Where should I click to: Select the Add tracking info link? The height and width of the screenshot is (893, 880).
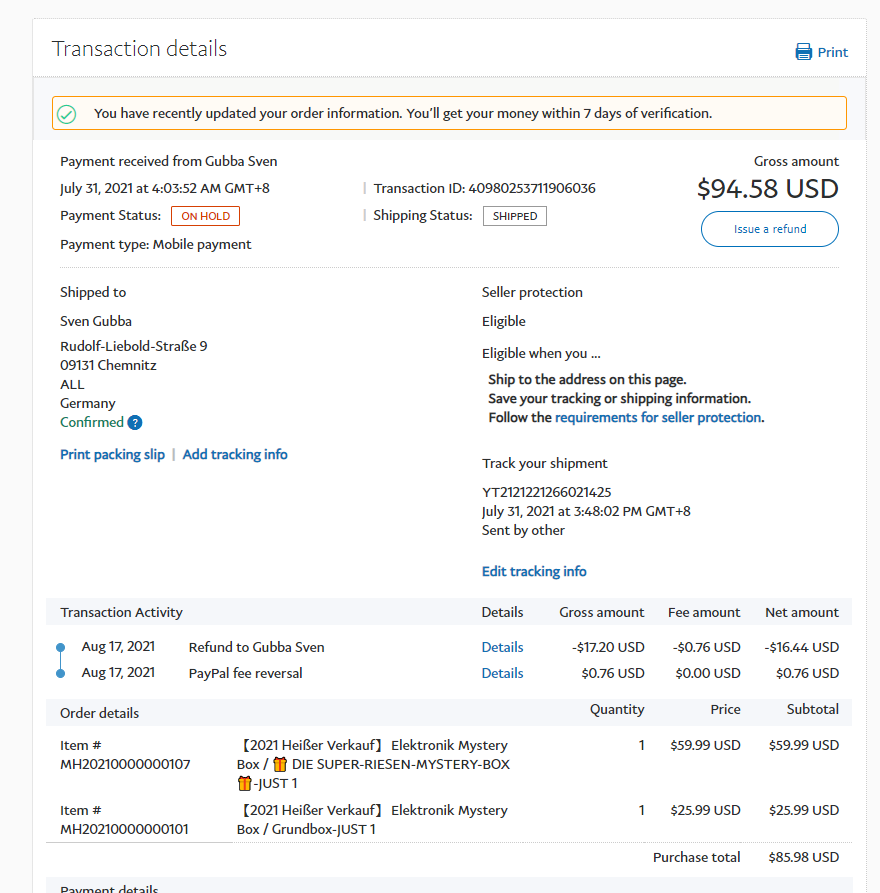[x=235, y=454]
